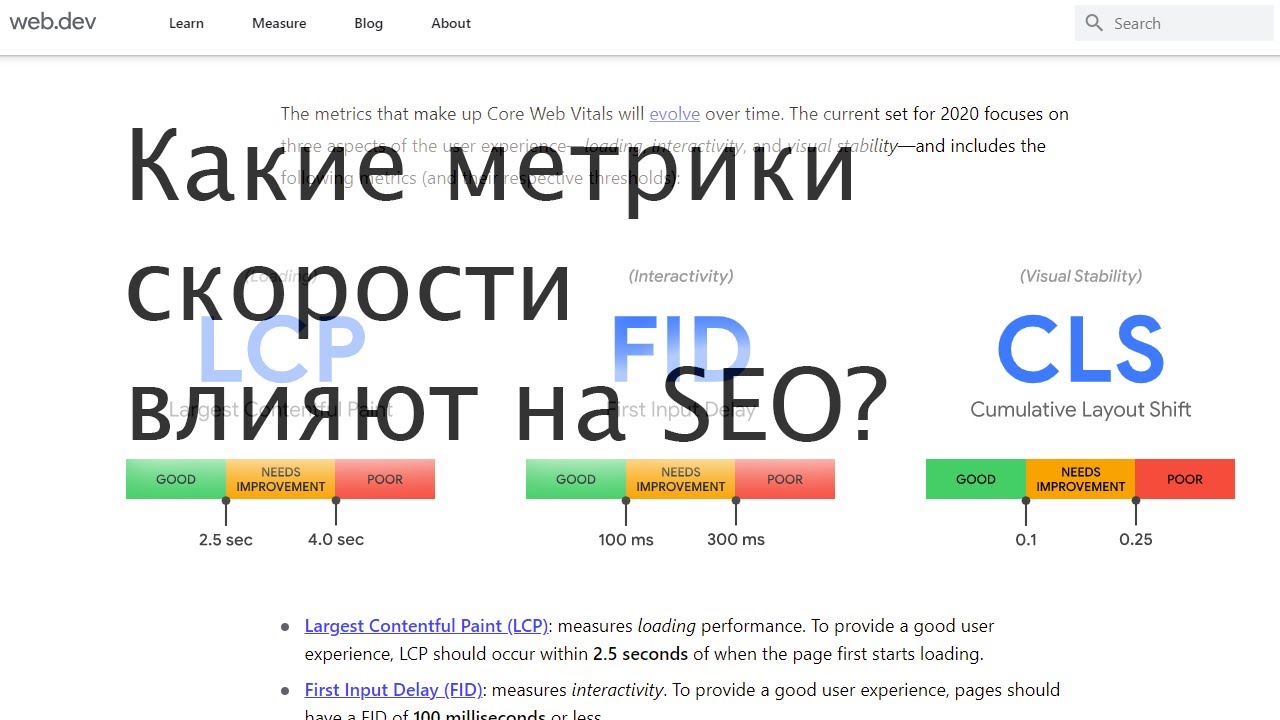Click the search magnifier icon
Viewport: 1280px width, 720px height.
click(1094, 23)
